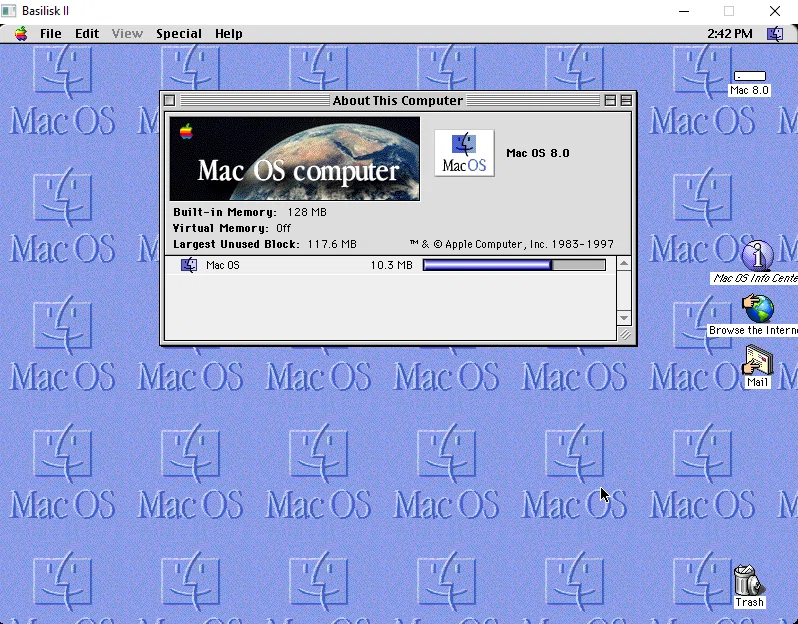The image size is (798, 624).
Task: Select the Browse the Internet icon
Action: coord(758,309)
